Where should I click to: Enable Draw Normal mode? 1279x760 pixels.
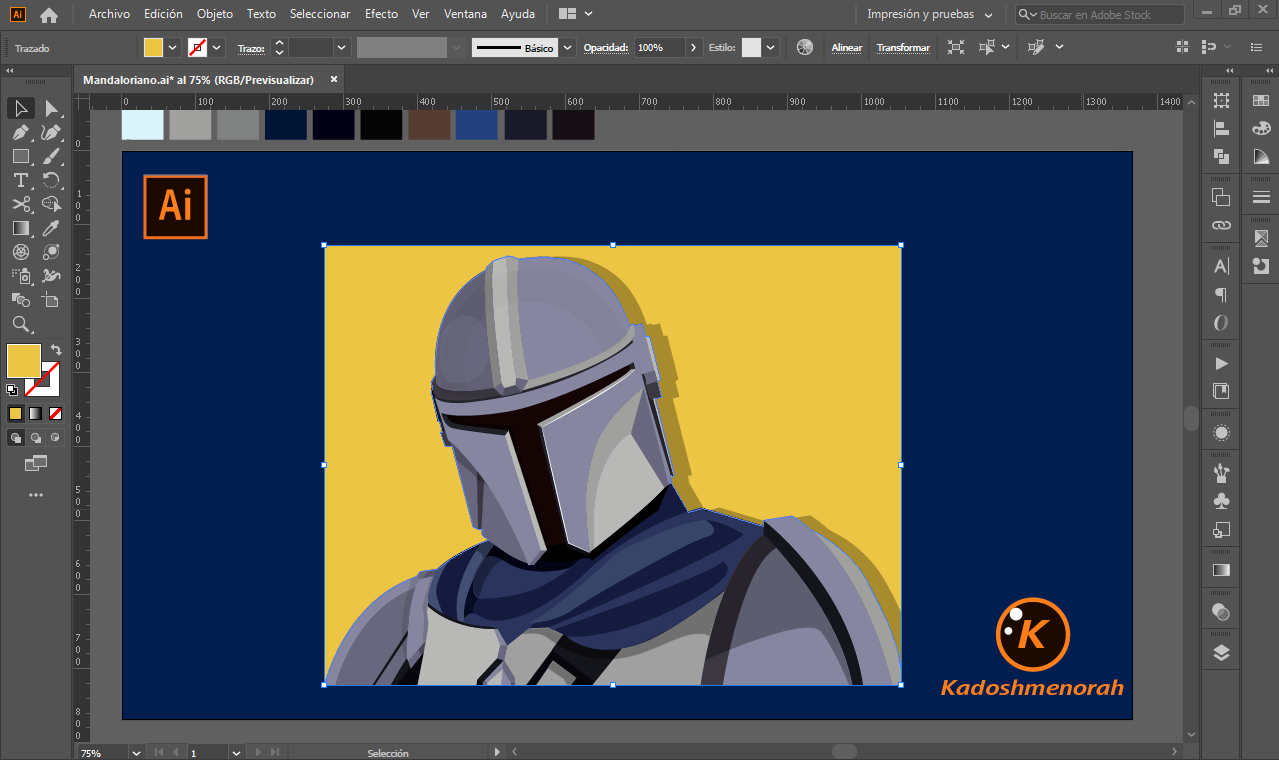16,438
